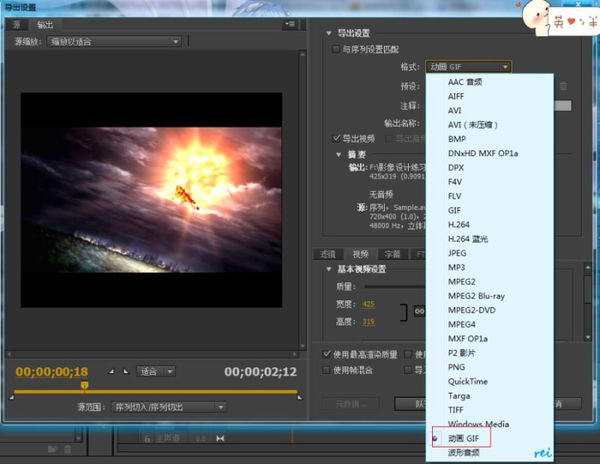The width and height of the screenshot is (600, 464).
Task: Edit the 宽度 value 425
Action: pos(368,304)
